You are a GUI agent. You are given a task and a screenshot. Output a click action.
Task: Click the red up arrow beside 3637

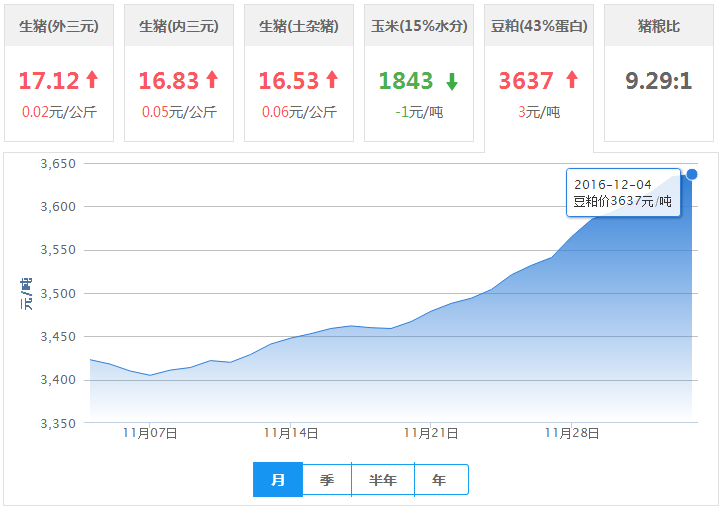572,79
